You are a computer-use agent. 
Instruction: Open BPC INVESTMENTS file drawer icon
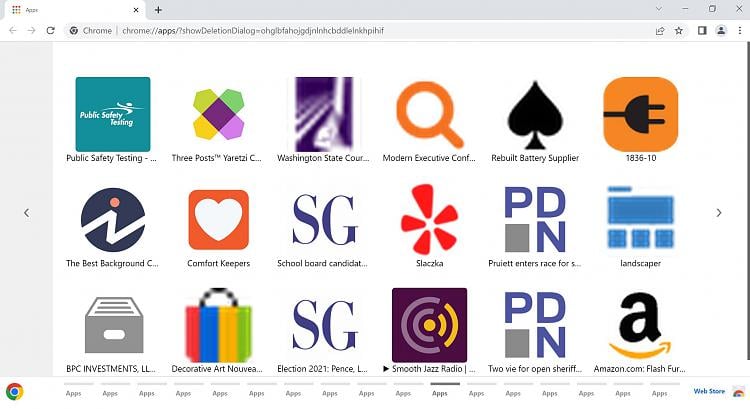[x=113, y=325]
